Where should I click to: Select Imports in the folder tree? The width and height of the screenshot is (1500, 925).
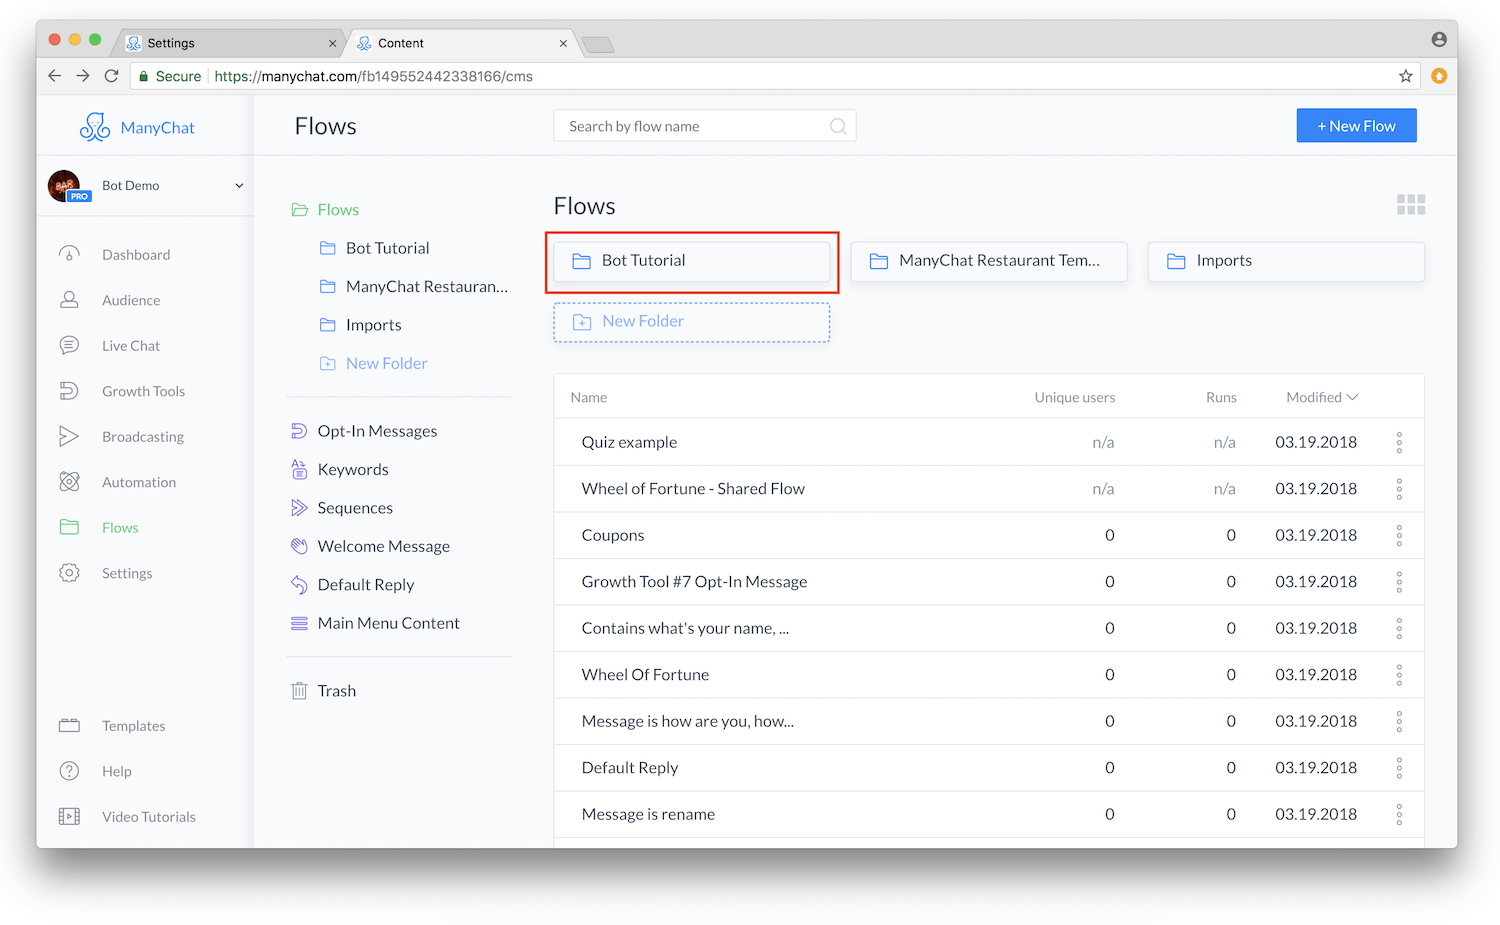373,325
